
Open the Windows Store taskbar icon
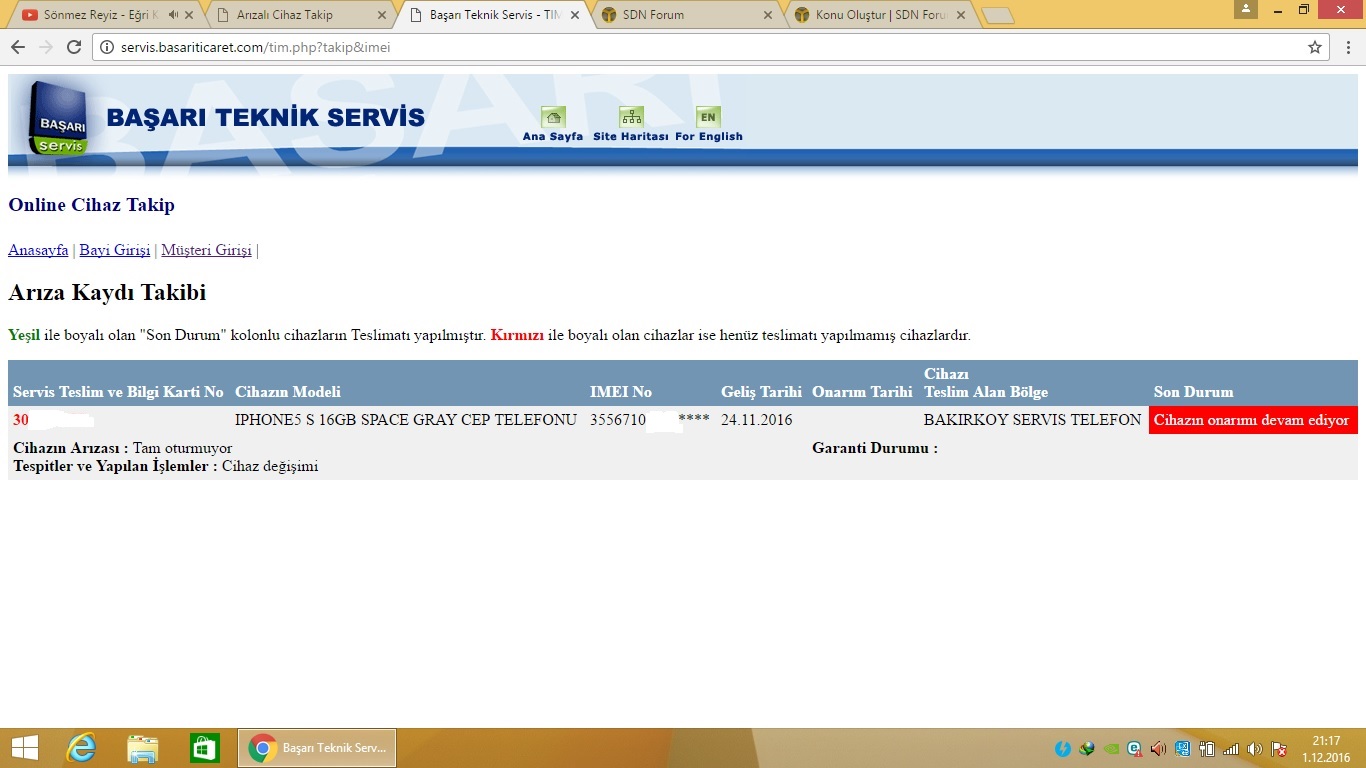click(x=205, y=748)
